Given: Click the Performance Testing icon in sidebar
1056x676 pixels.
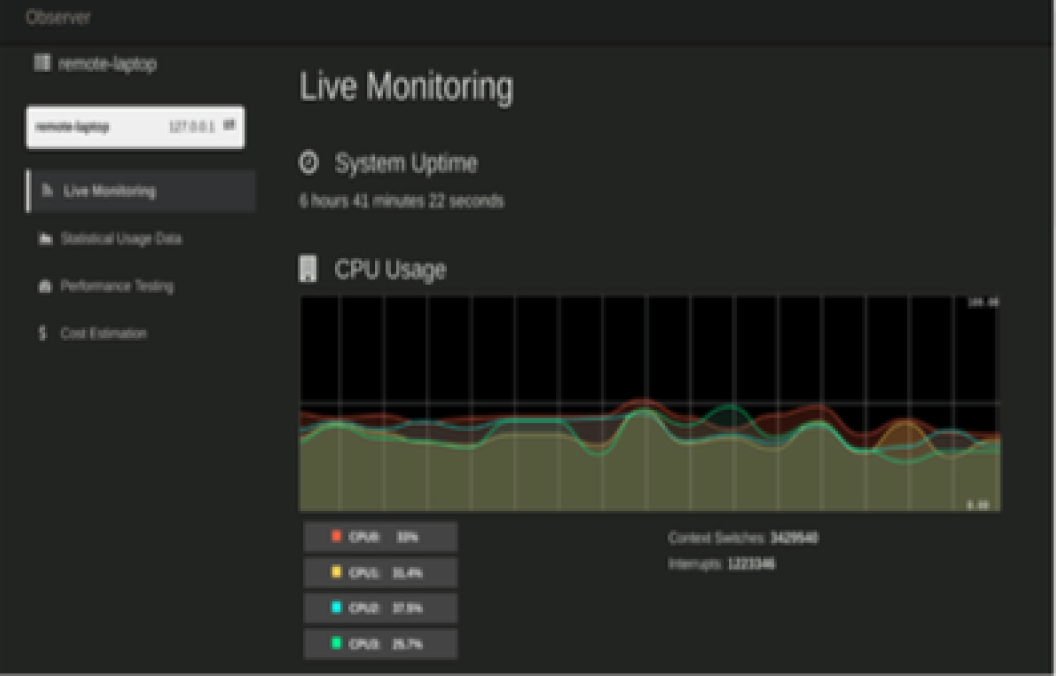Looking at the screenshot, I should [x=44, y=286].
